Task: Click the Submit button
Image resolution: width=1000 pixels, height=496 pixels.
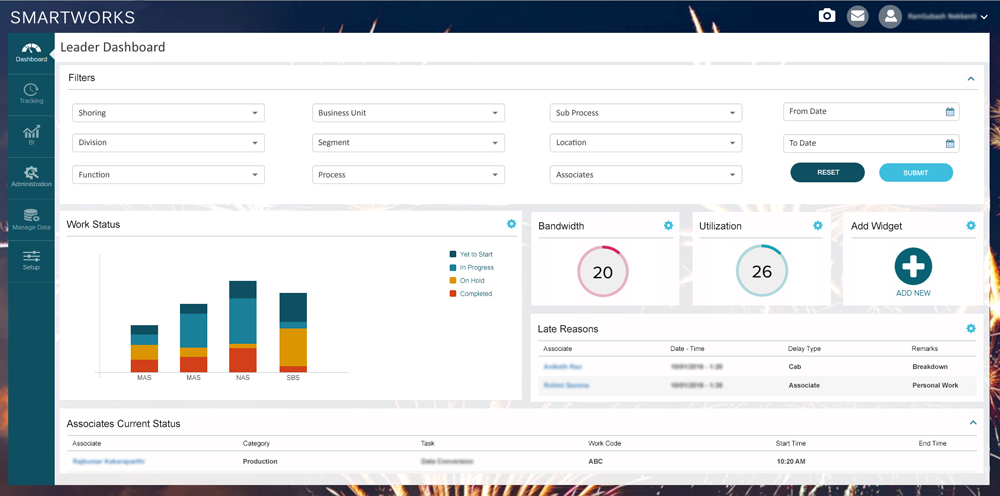Action: [915, 173]
